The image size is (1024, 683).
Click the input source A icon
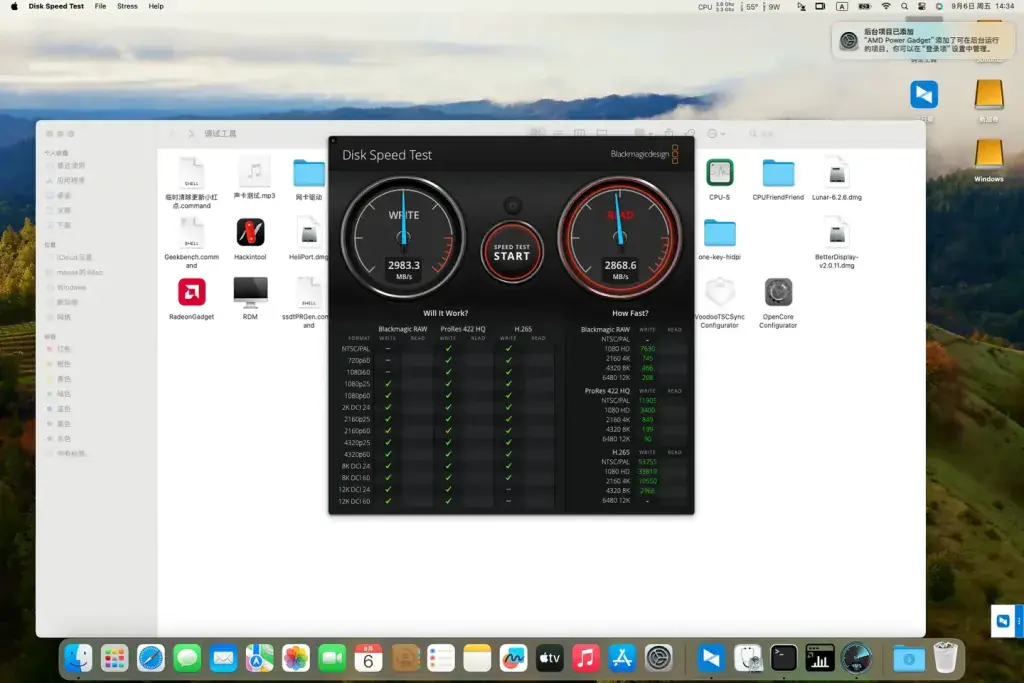(842, 6)
